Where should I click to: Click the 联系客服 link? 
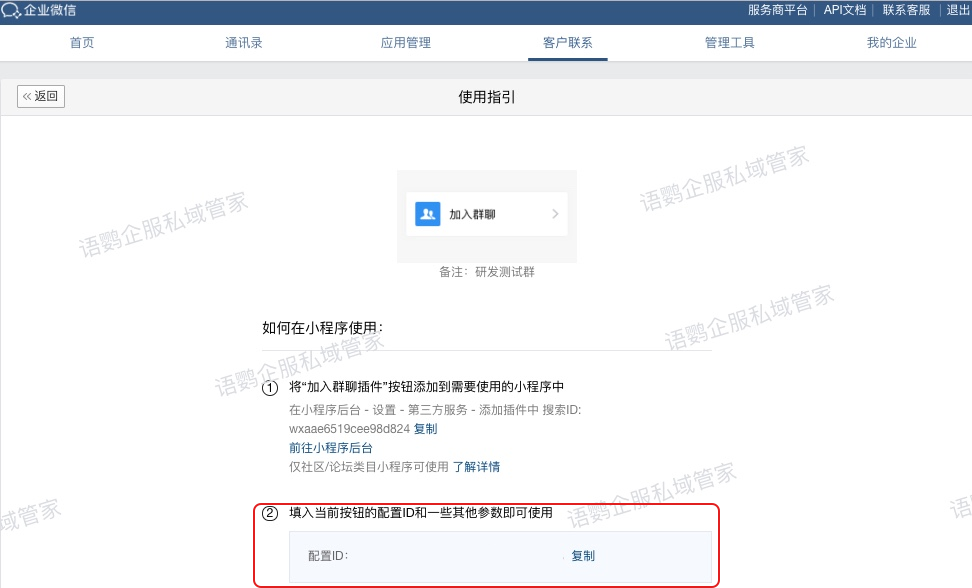[906, 10]
